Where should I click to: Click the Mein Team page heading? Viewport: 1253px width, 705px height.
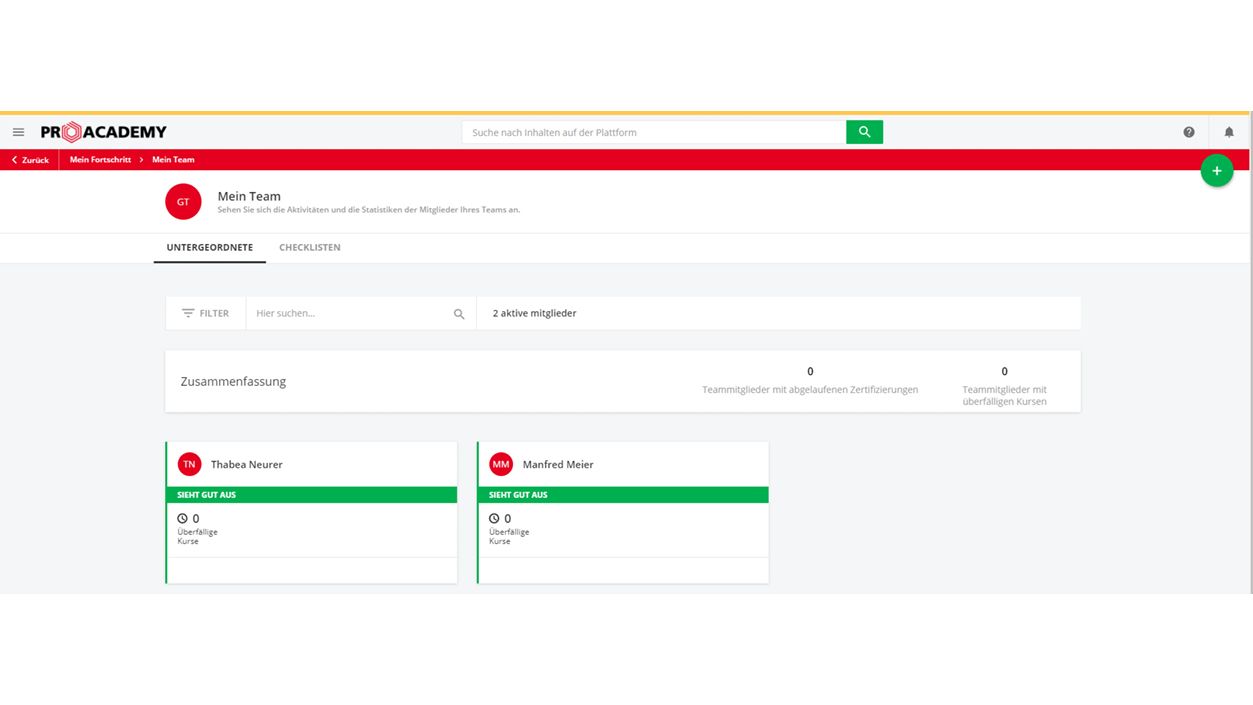click(249, 196)
